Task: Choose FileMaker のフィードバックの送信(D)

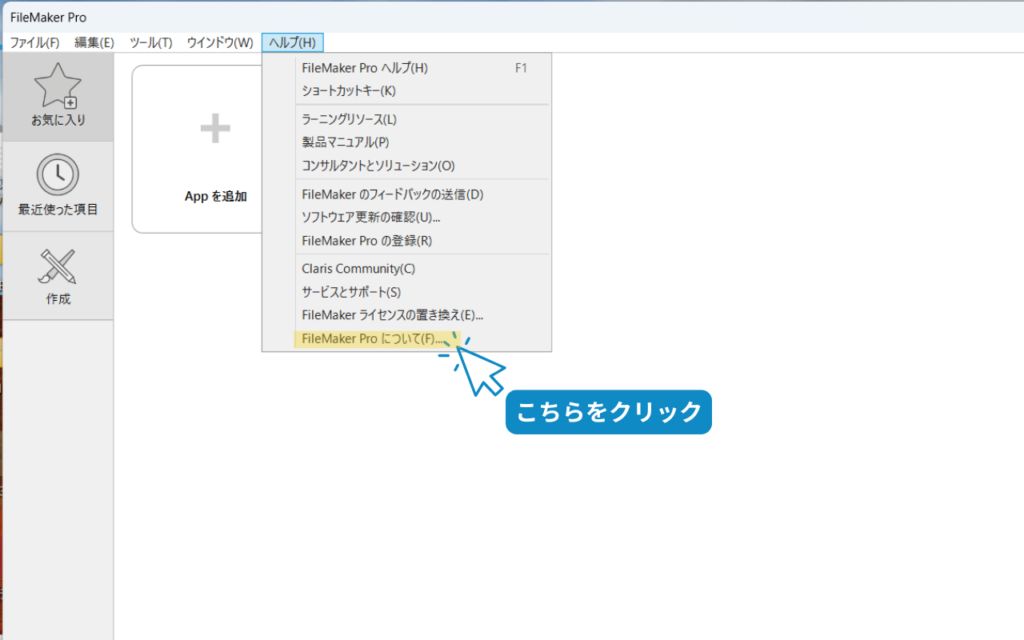Action: [392, 194]
